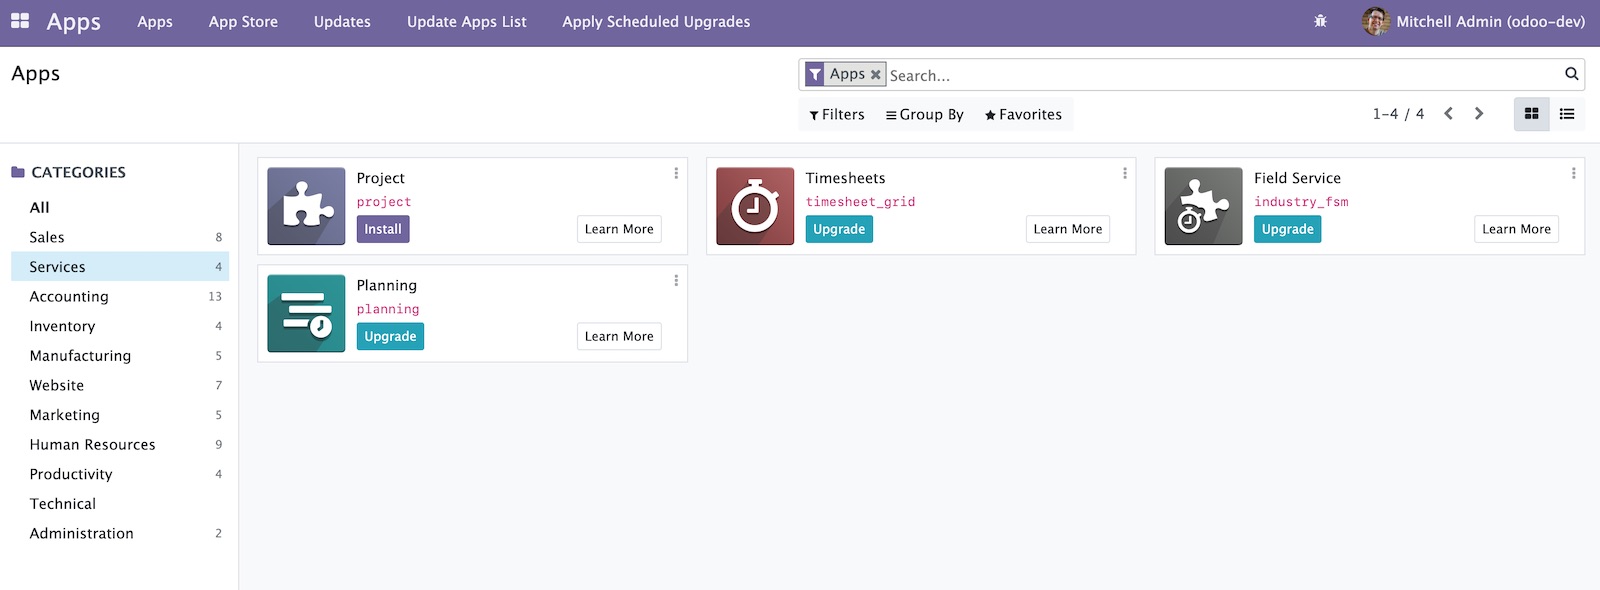The height and width of the screenshot is (590, 1600).
Task: Click Mitchell Admin user avatar
Action: pyautogui.click(x=1376, y=21)
